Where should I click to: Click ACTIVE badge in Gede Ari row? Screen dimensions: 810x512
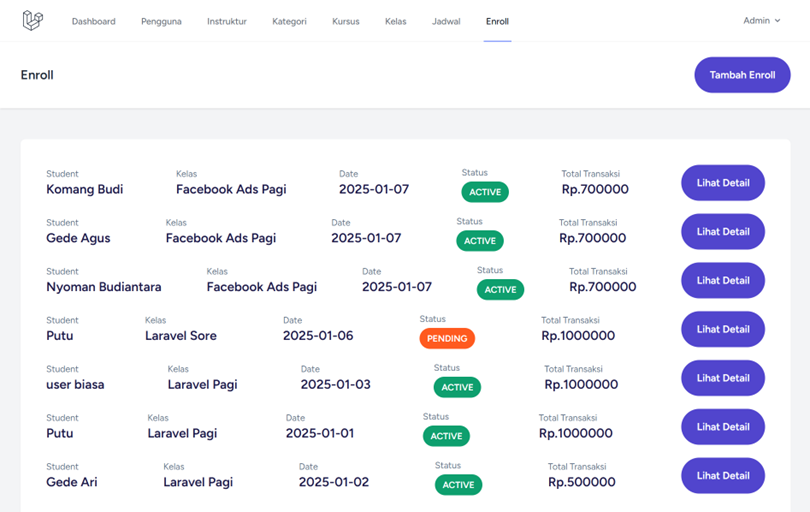tap(458, 485)
